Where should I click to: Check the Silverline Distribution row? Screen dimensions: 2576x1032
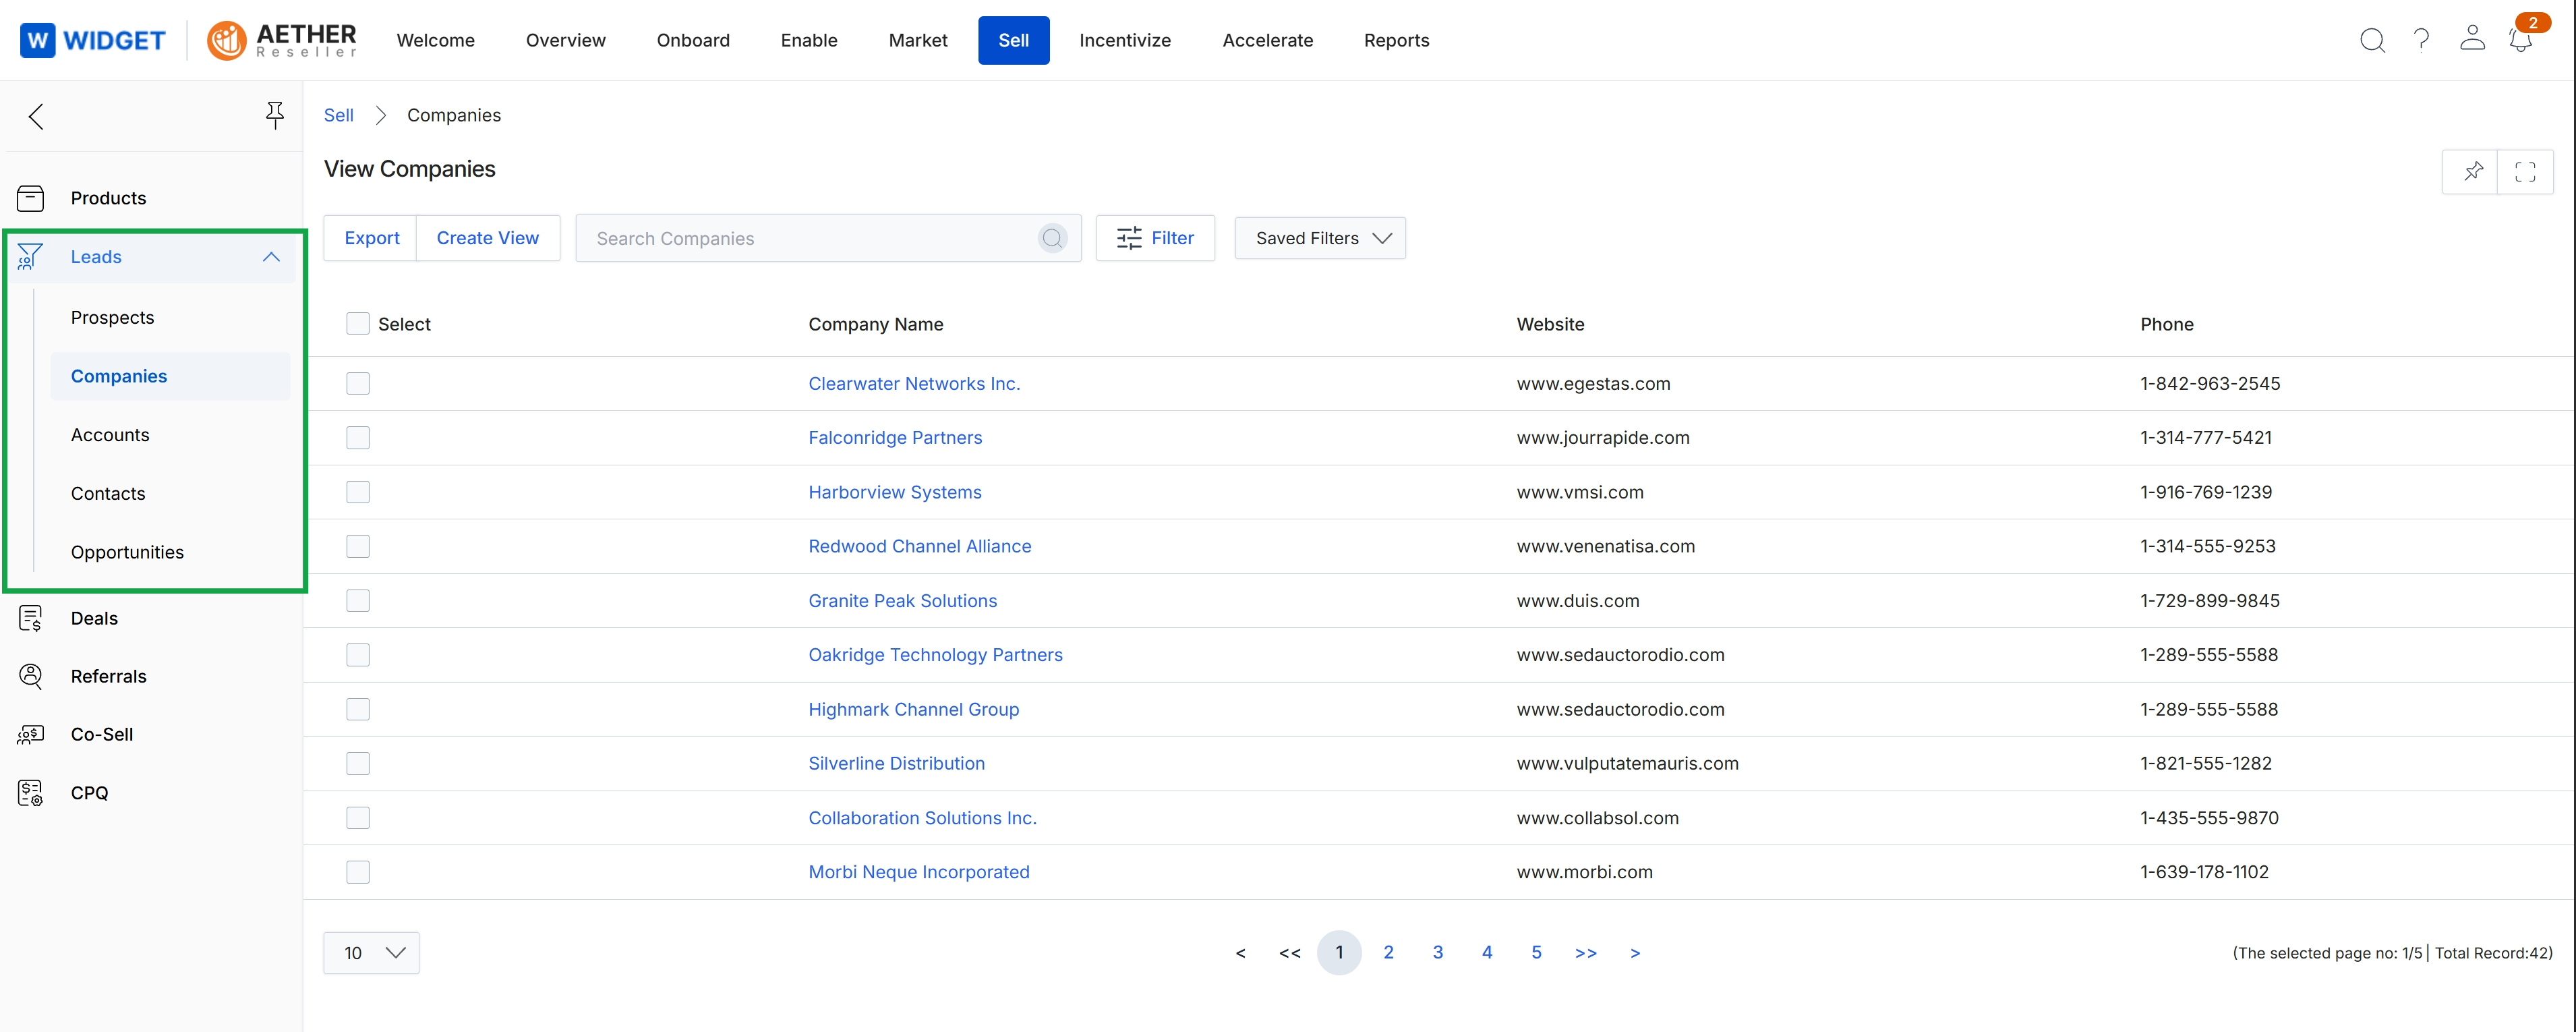coord(358,763)
